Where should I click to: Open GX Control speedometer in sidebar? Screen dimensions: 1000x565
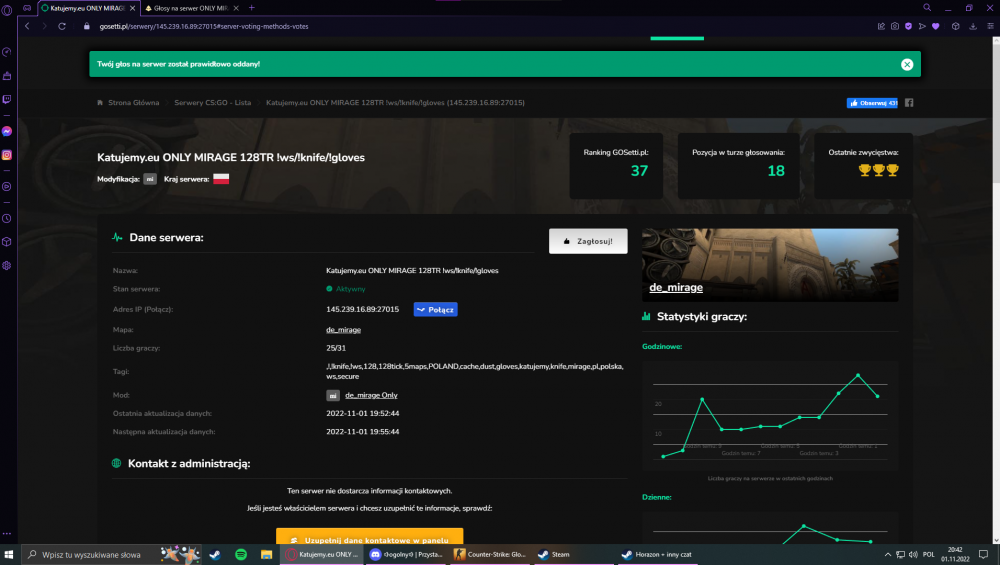[x=7, y=52]
